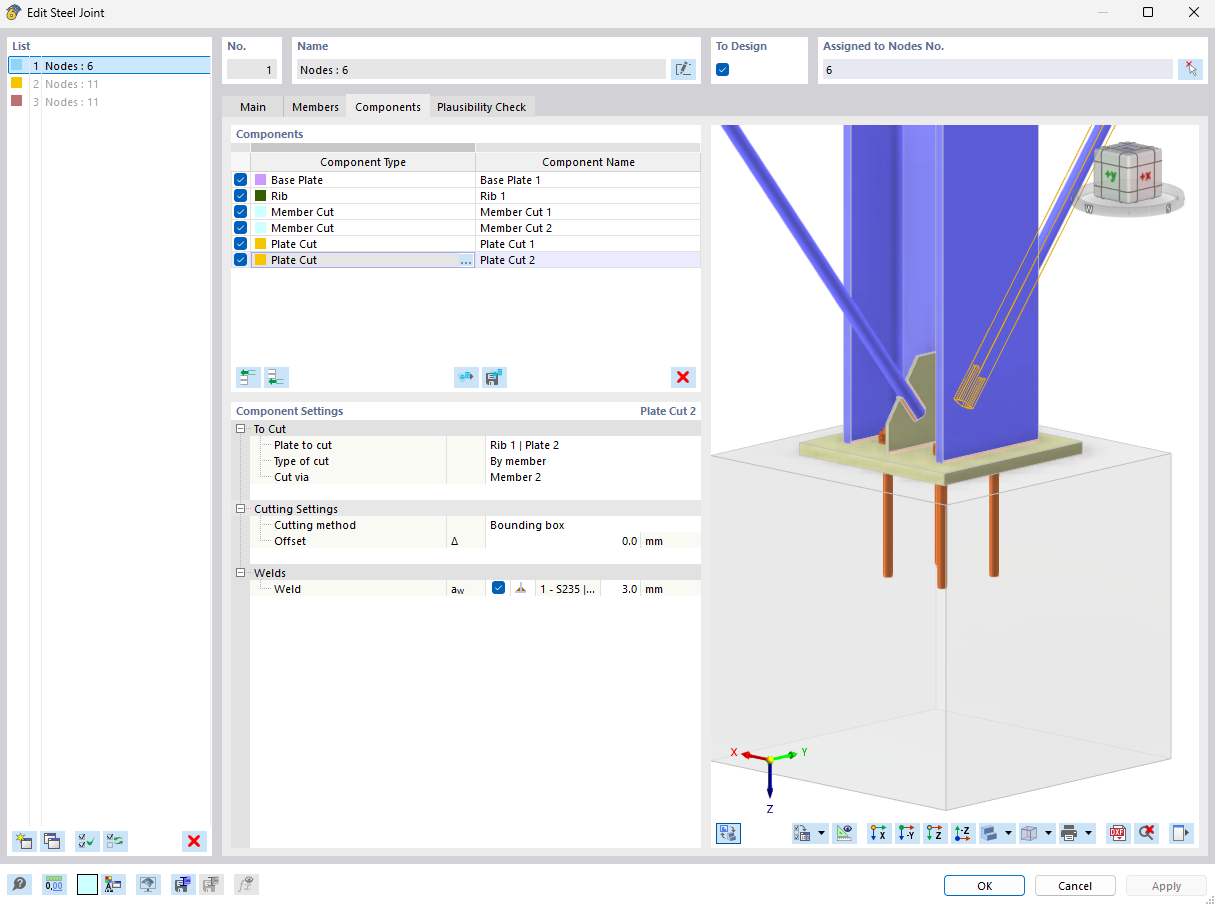Select list item 2 Nodes : 11
Screen dimensions: 1215x904
[x=109, y=84]
